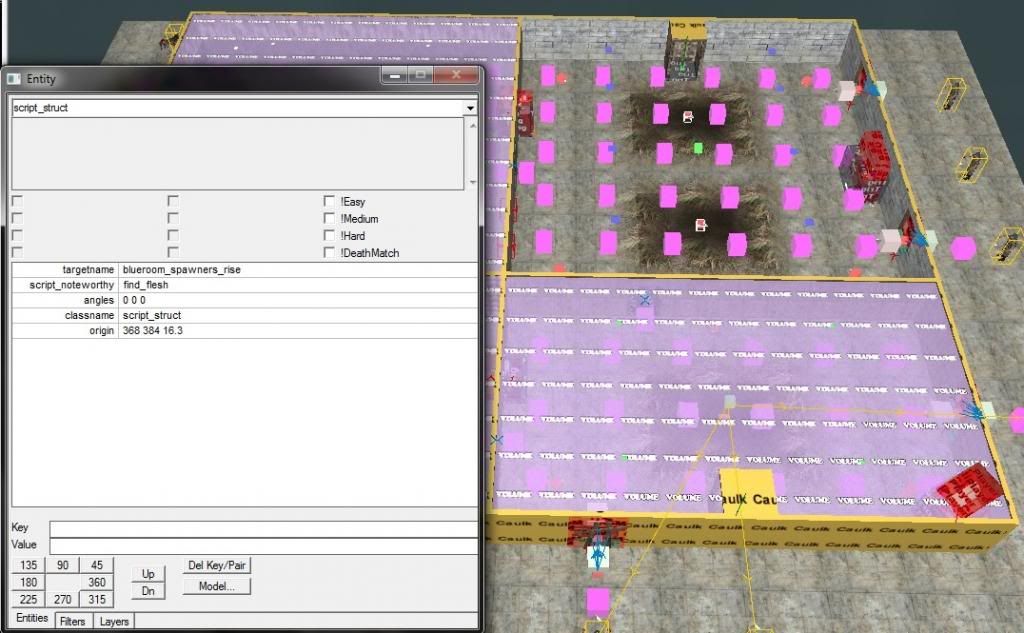Switch to the Entities tab

pos(32,618)
